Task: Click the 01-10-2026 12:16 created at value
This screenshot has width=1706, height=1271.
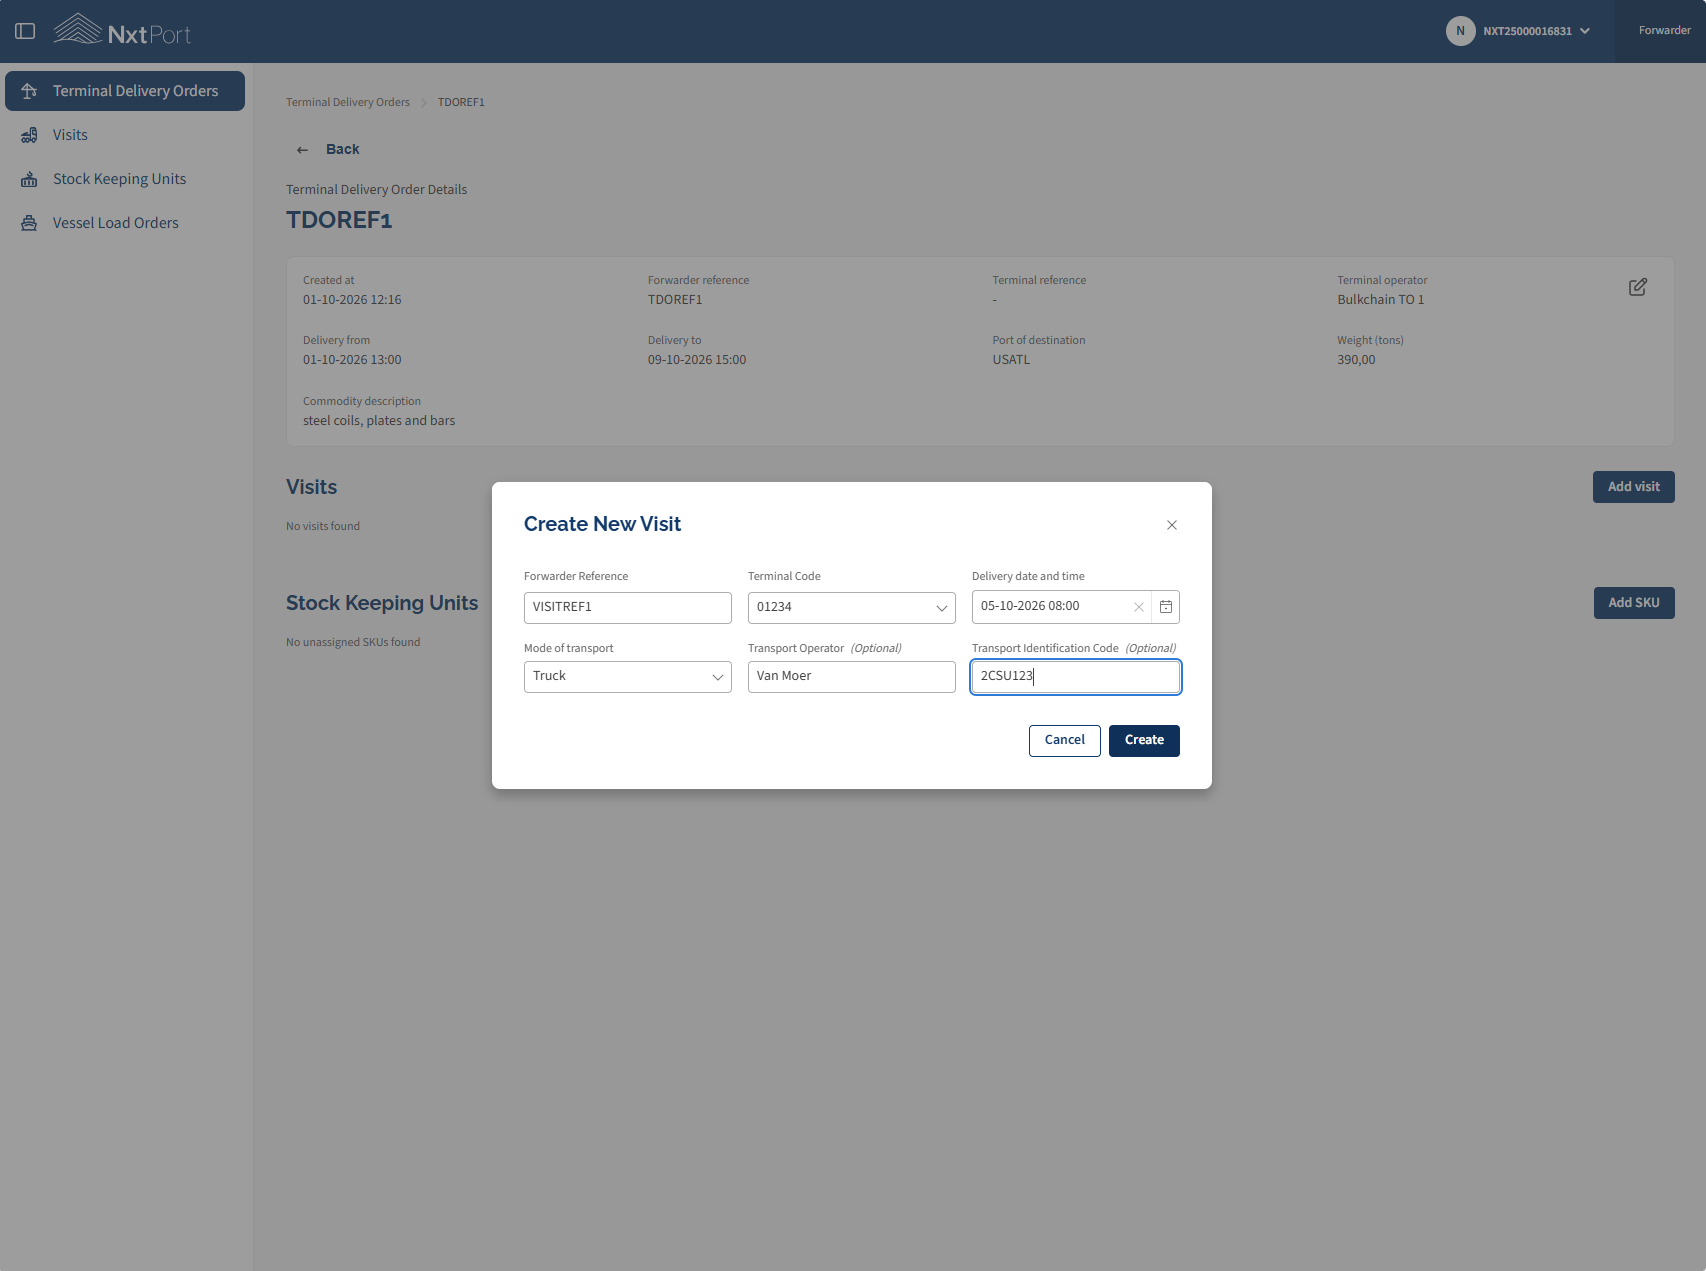Action: click(x=352, y=300)
